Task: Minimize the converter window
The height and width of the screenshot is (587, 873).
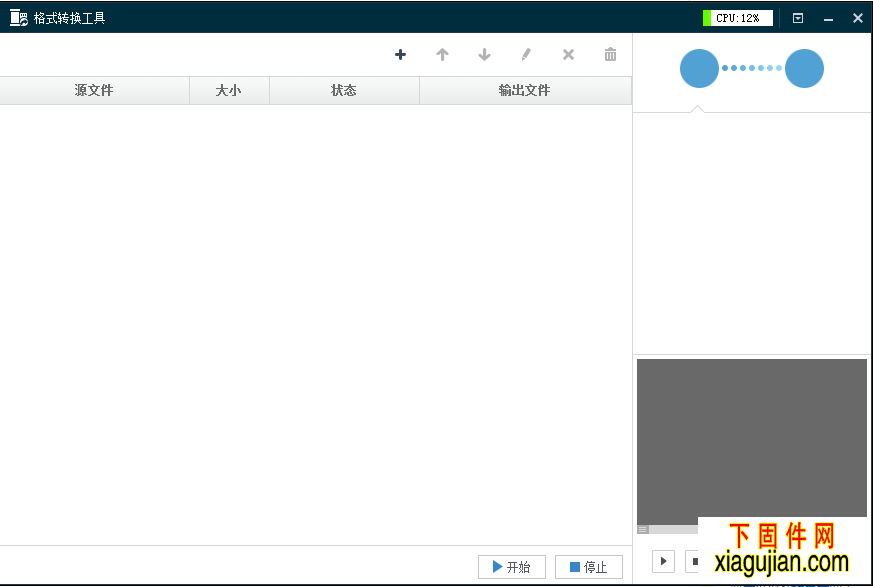Action: (828, 18)
